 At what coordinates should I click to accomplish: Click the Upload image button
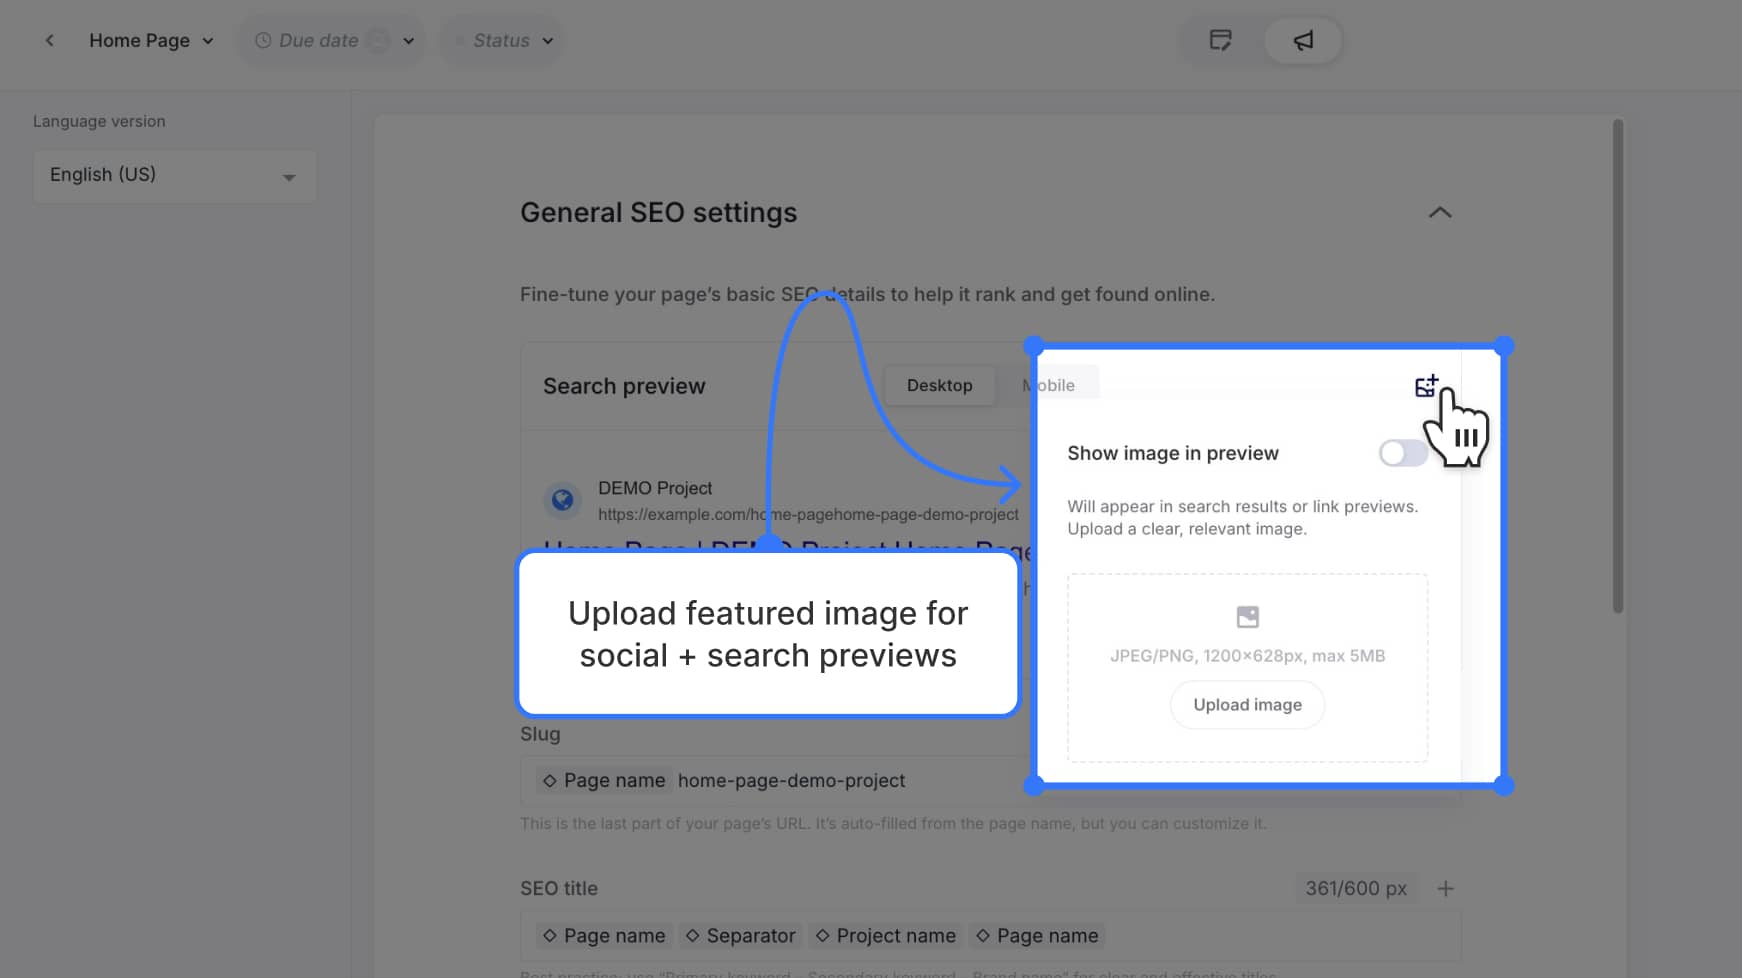coord(1247,705)
